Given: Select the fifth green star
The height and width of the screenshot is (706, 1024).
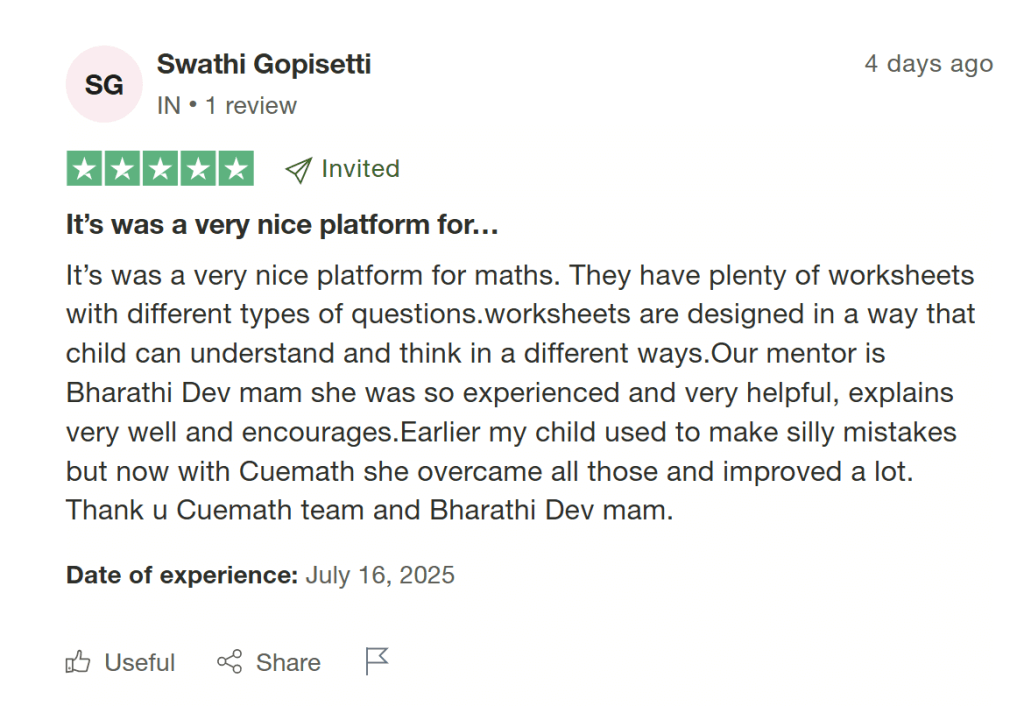Looking at the screenshot, I should click(234, 168).
